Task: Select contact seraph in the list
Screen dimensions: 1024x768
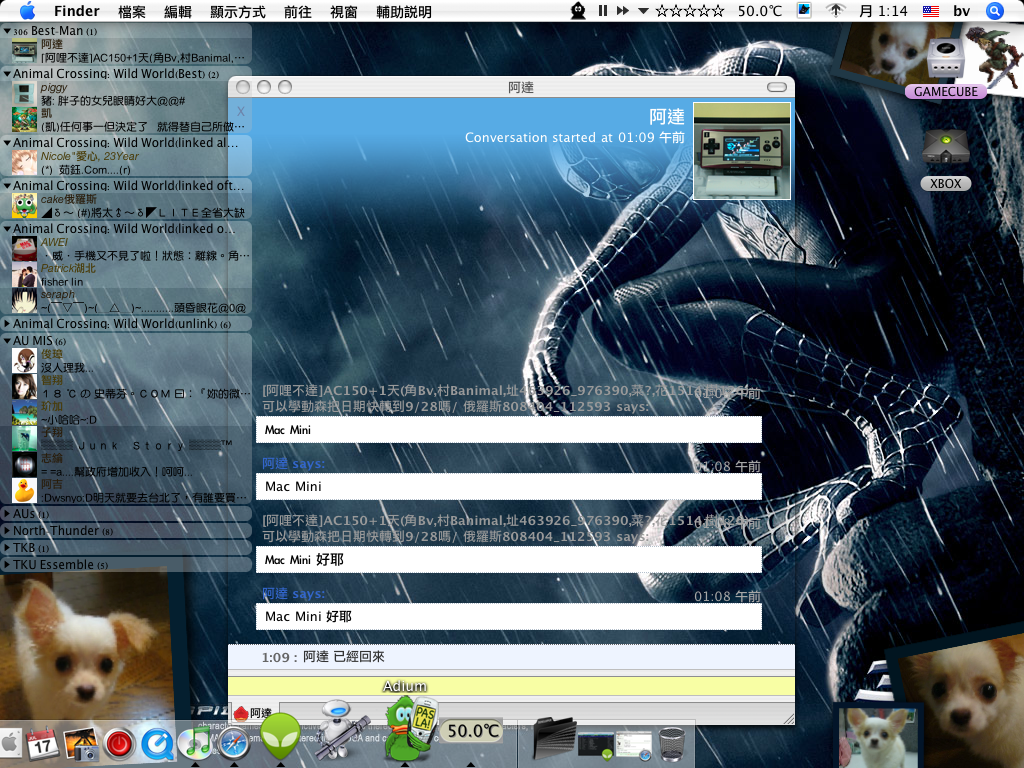Action: 126,300
